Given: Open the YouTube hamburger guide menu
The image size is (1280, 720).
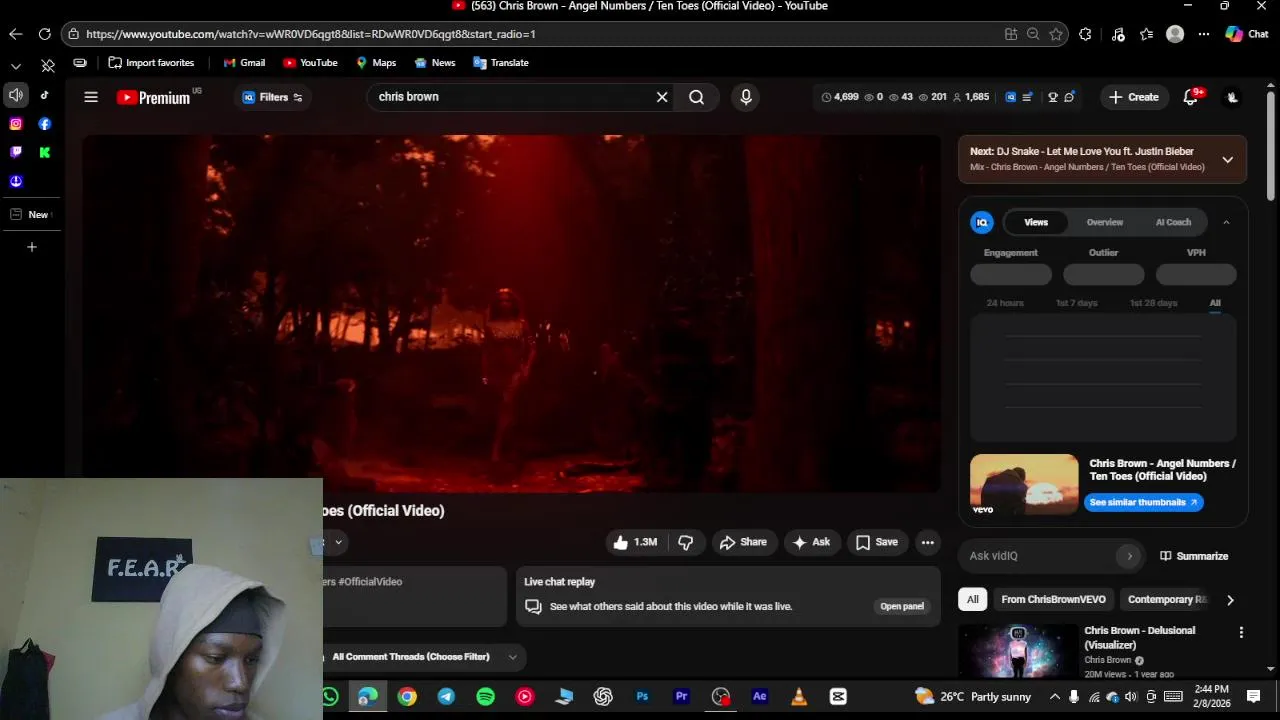Looking at the screenshot, I should pos(91,97).
